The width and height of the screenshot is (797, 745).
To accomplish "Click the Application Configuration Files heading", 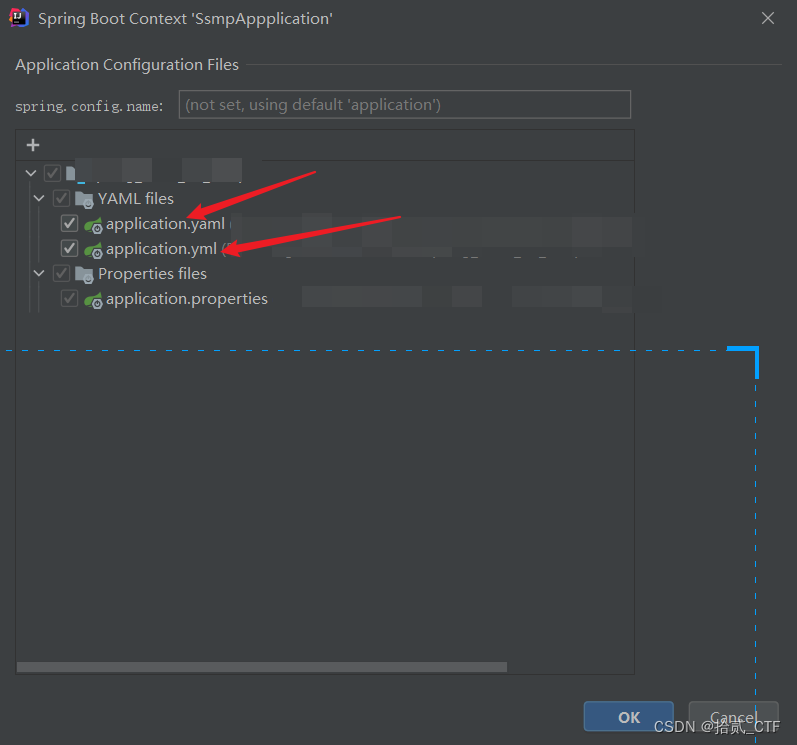I will click(127, 65).
